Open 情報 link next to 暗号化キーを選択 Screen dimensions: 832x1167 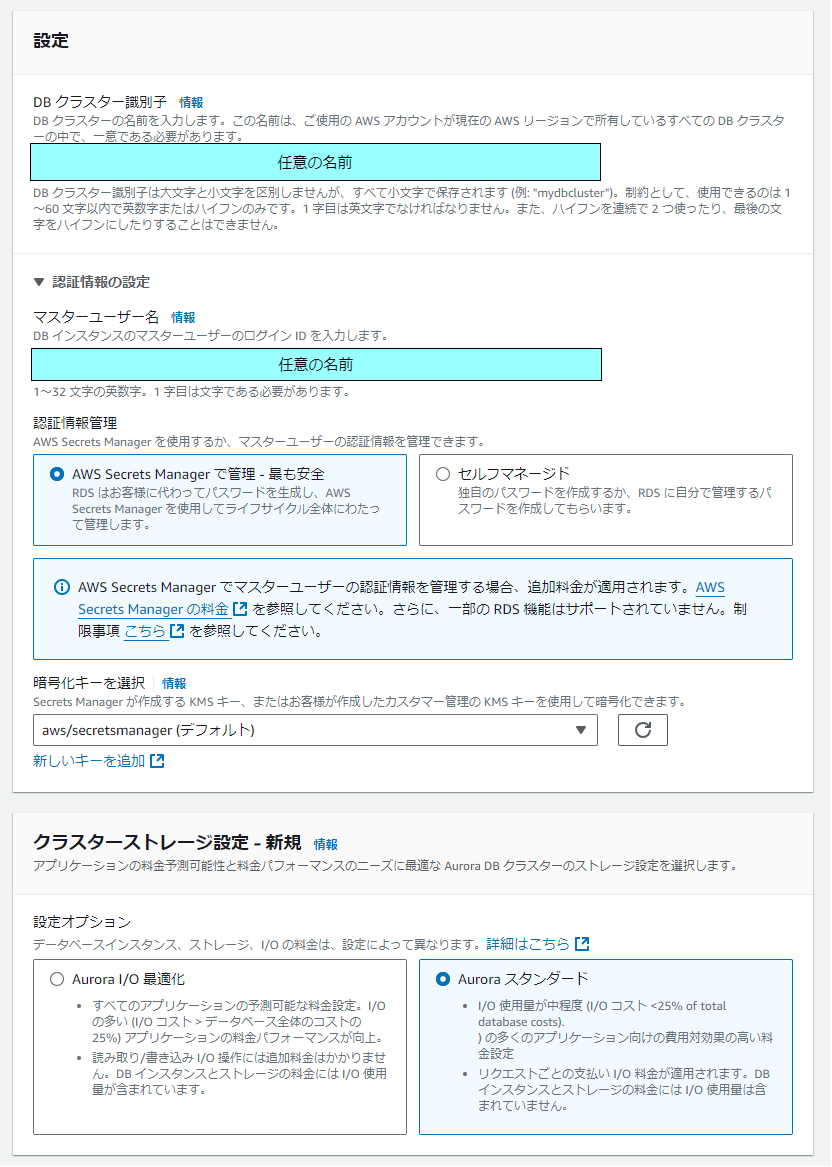point(174,683)
